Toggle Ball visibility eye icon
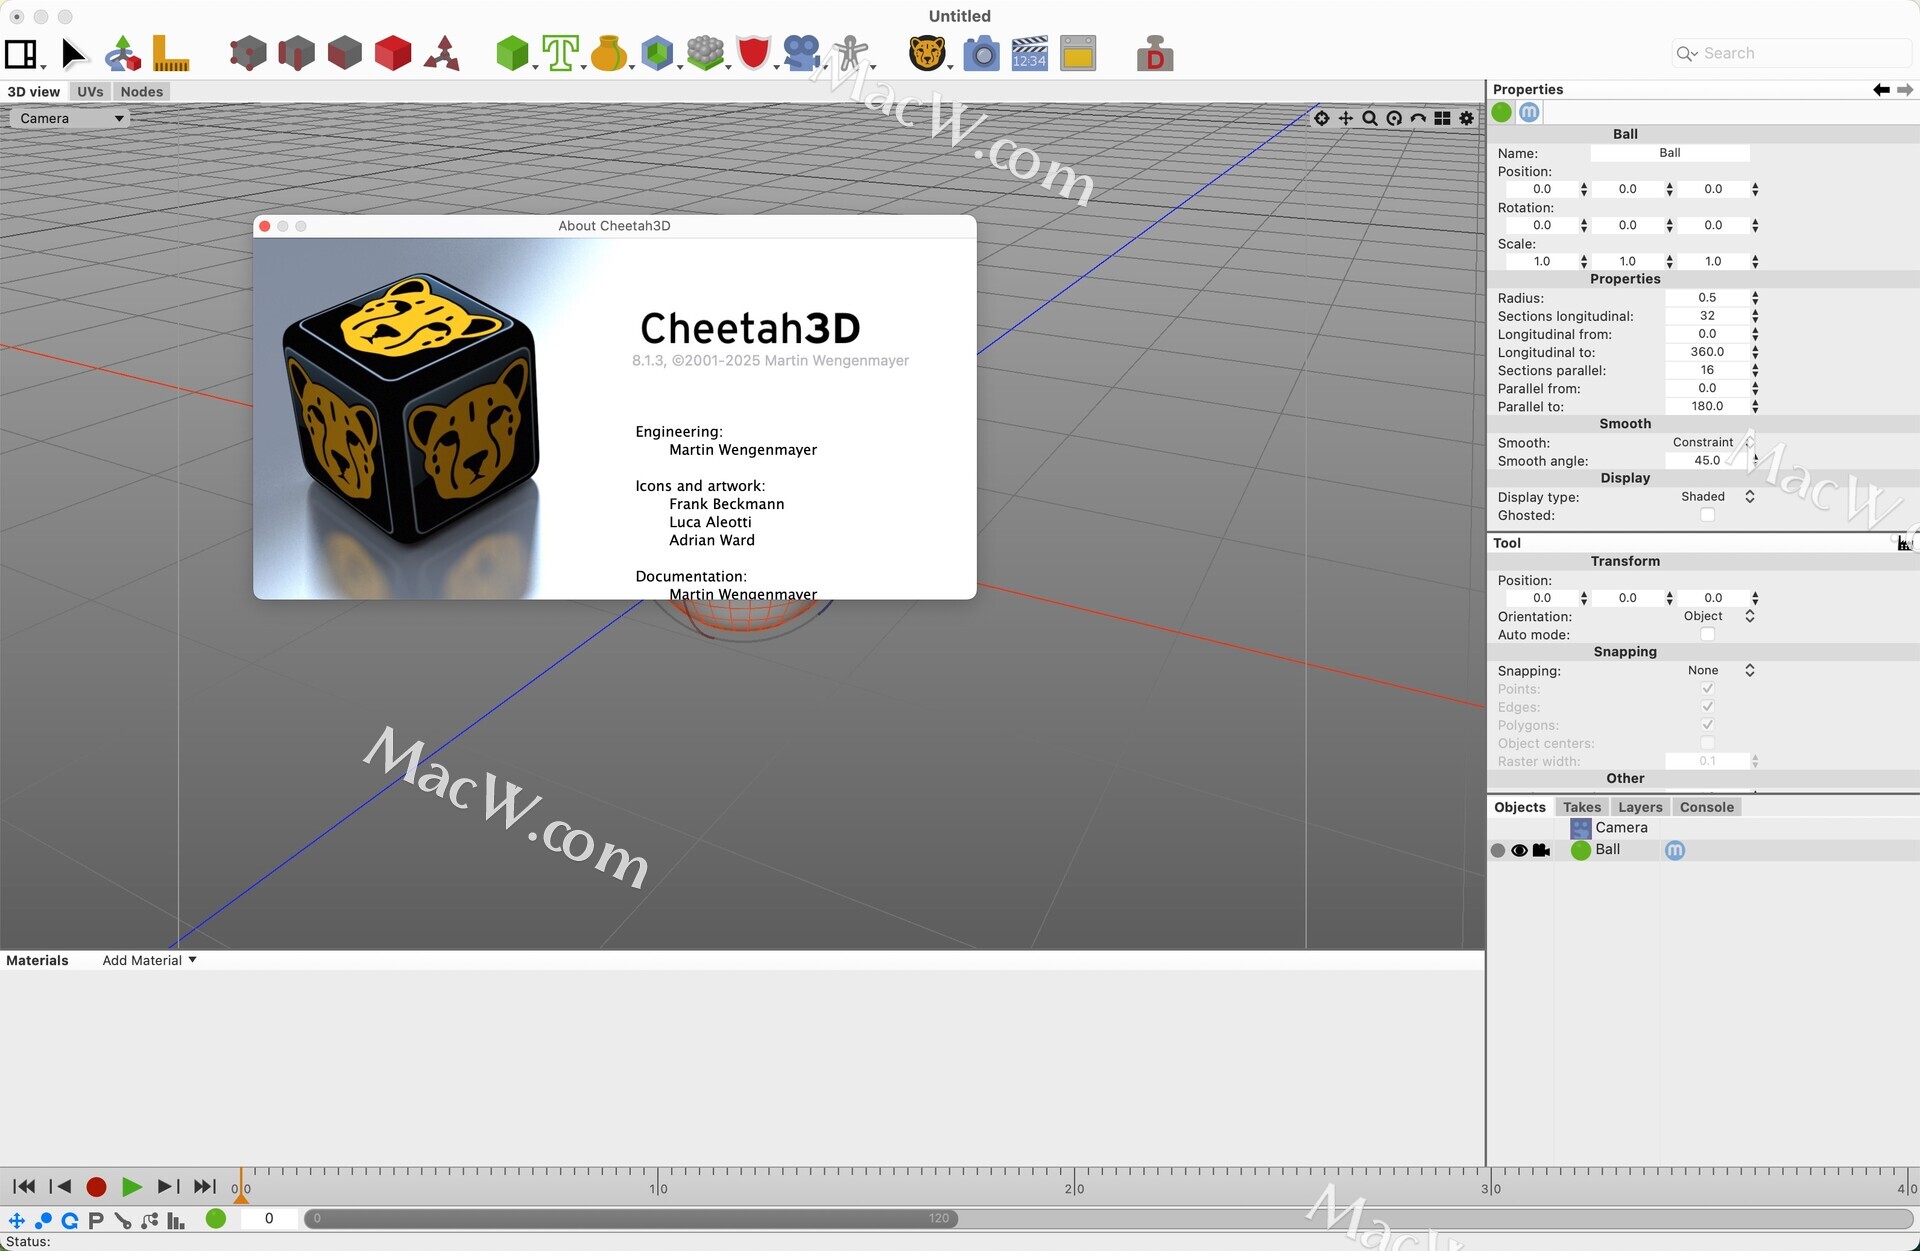Viewport: 1920px width, 1251px height. [x=1519, y=850]
